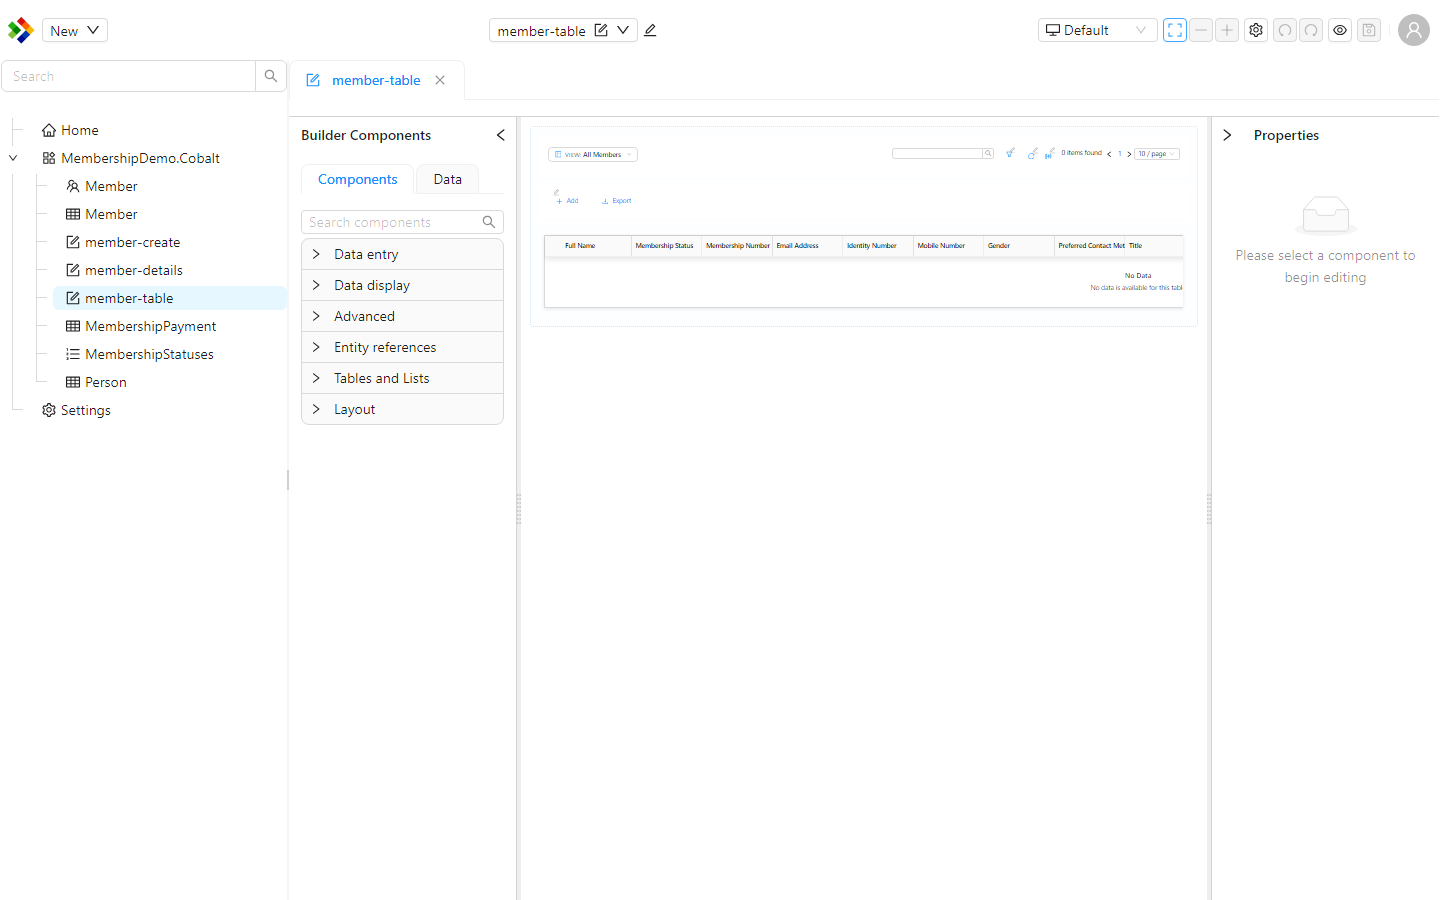Click the Home item in sidebar
Viewport: 1440px width, 900px height.
(x=79, y=130)
